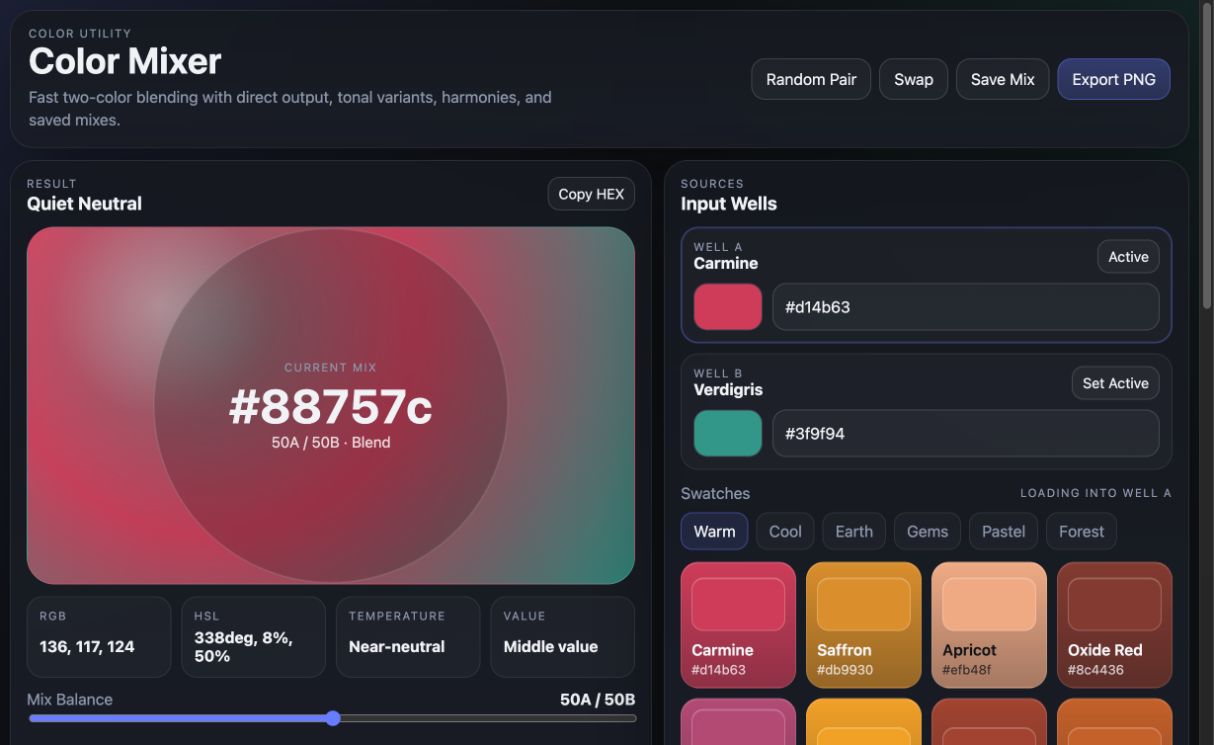Swap the two well colors

click(x=913, y=79)
